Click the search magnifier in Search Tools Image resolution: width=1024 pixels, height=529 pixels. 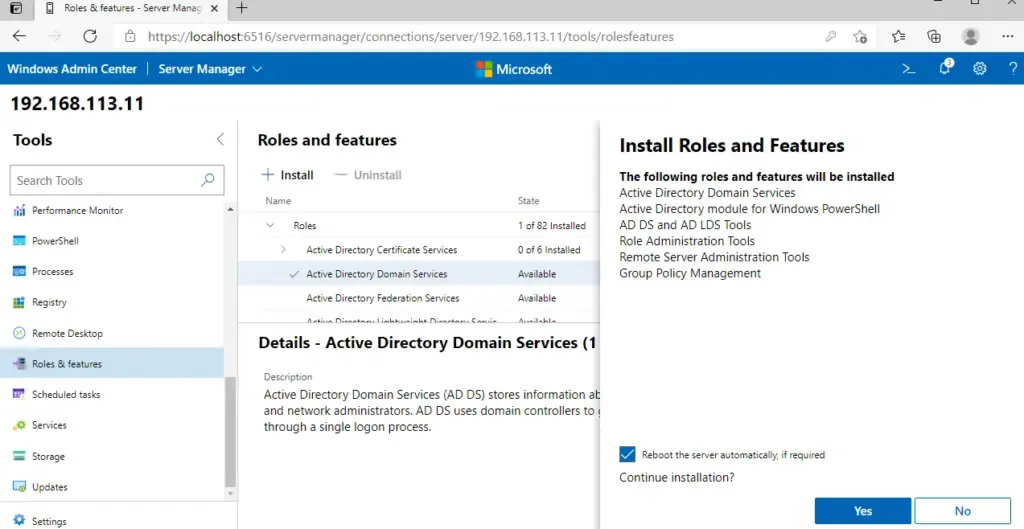[208, 180]
